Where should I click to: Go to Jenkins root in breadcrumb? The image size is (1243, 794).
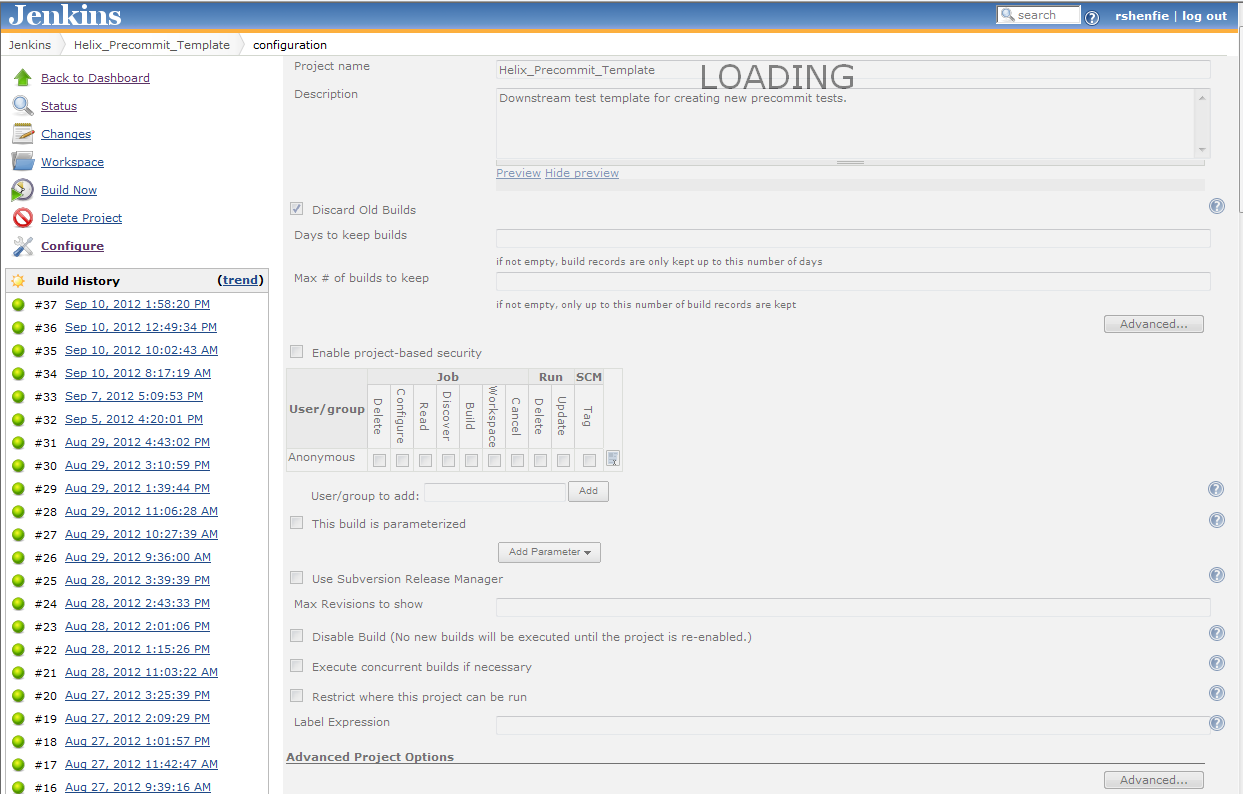tap(30, 45)
